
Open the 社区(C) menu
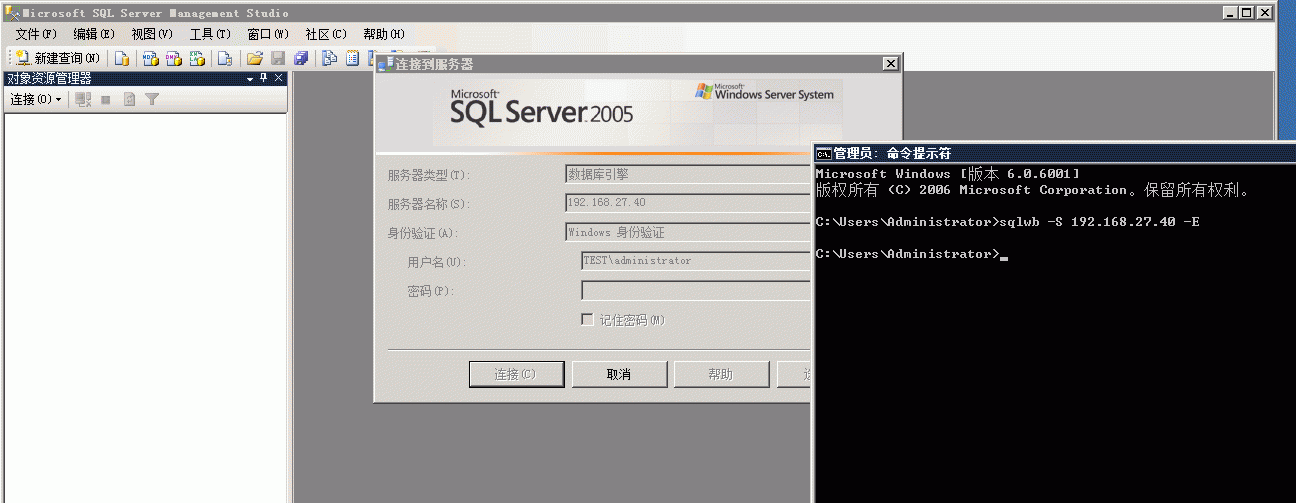pos(326,34)
